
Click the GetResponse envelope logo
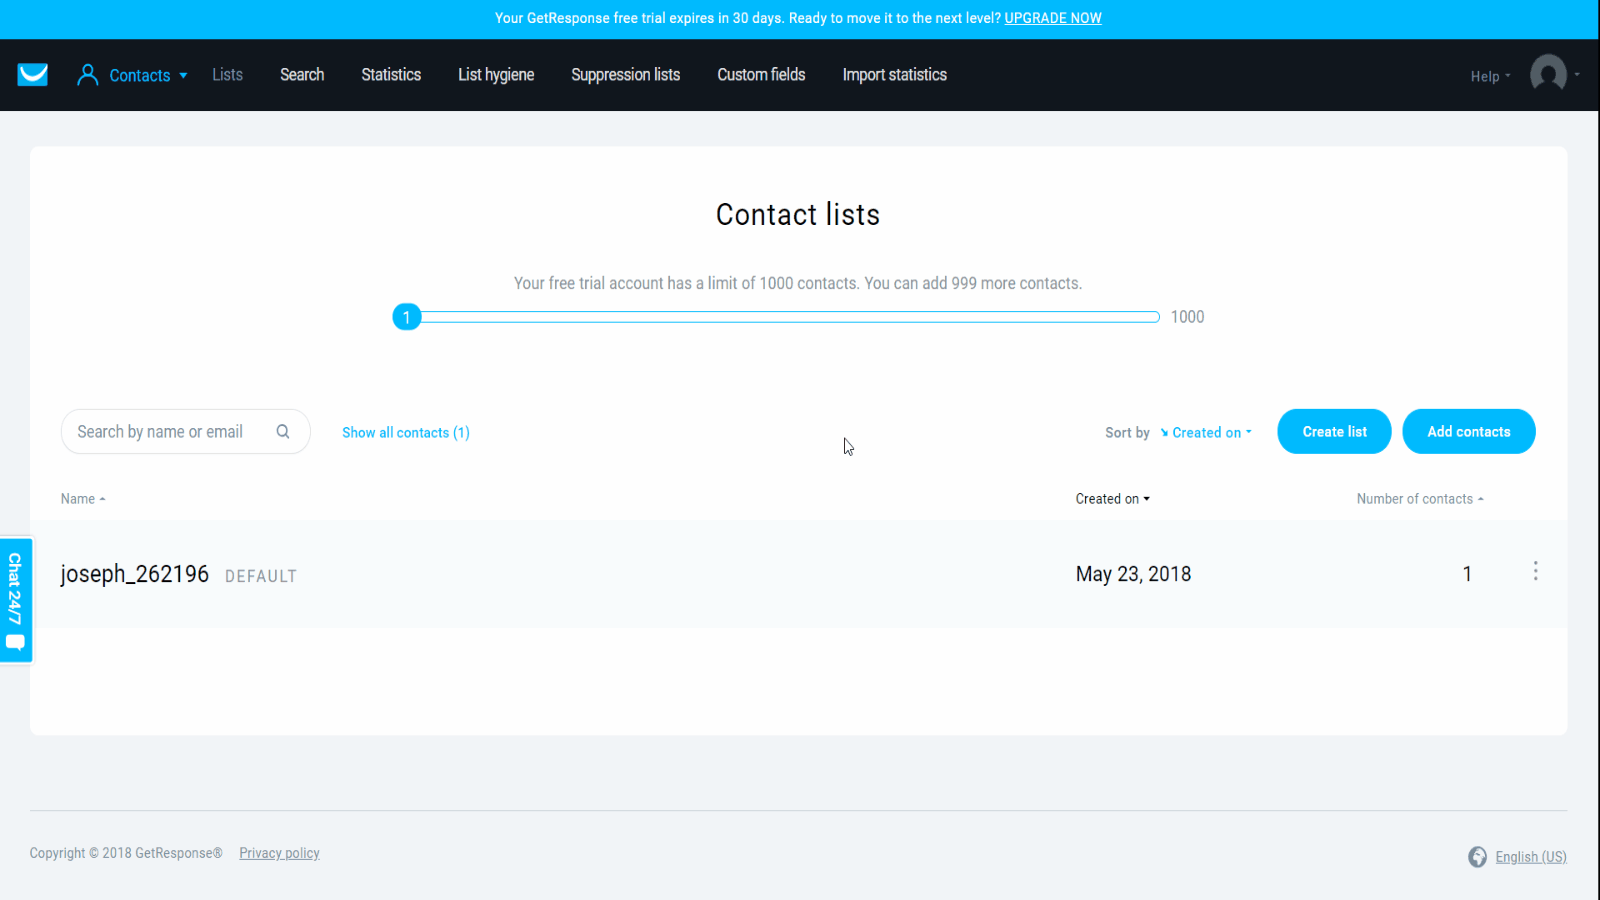(x=33, y=75)
